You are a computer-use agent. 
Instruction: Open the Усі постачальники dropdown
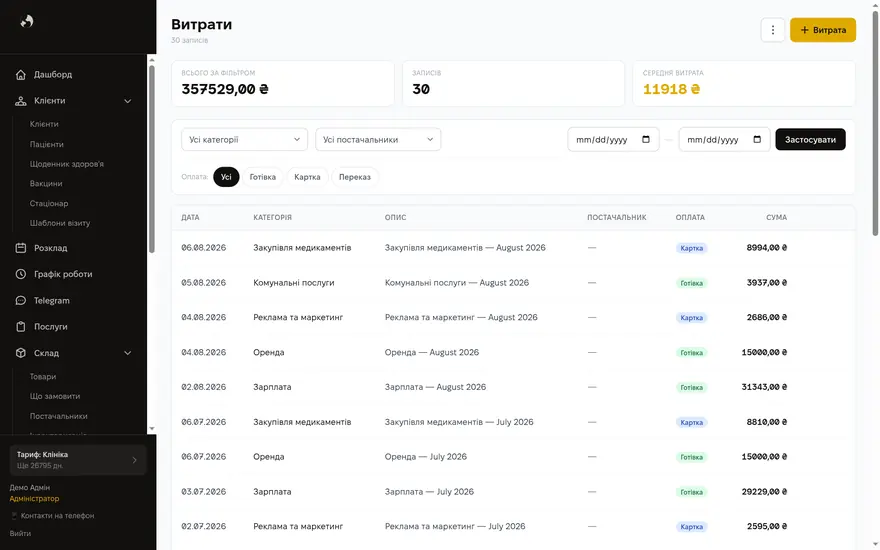(x=378, y=140)
